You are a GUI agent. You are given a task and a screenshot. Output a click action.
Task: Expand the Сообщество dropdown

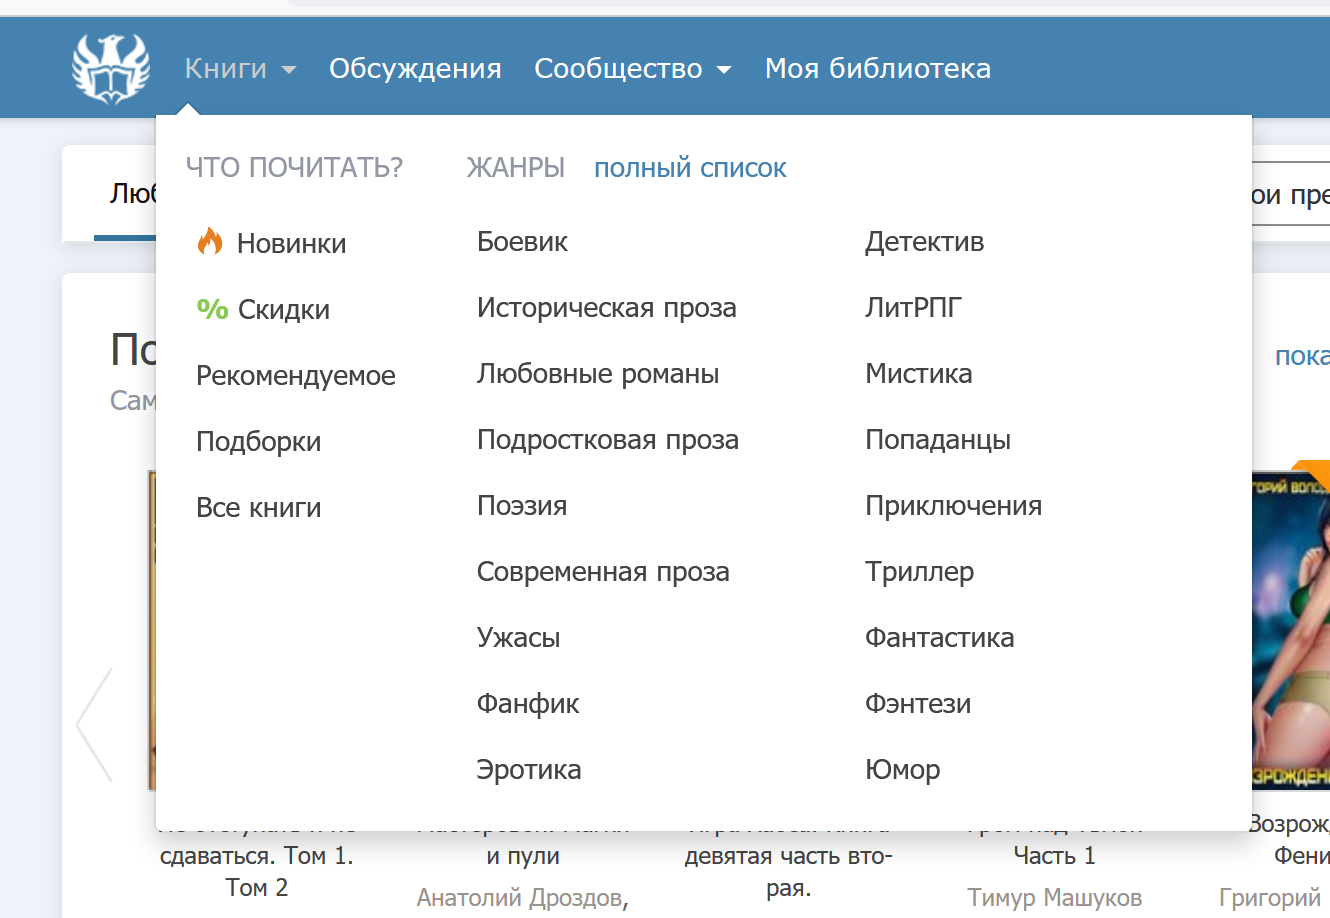click(x=632, y=69)
